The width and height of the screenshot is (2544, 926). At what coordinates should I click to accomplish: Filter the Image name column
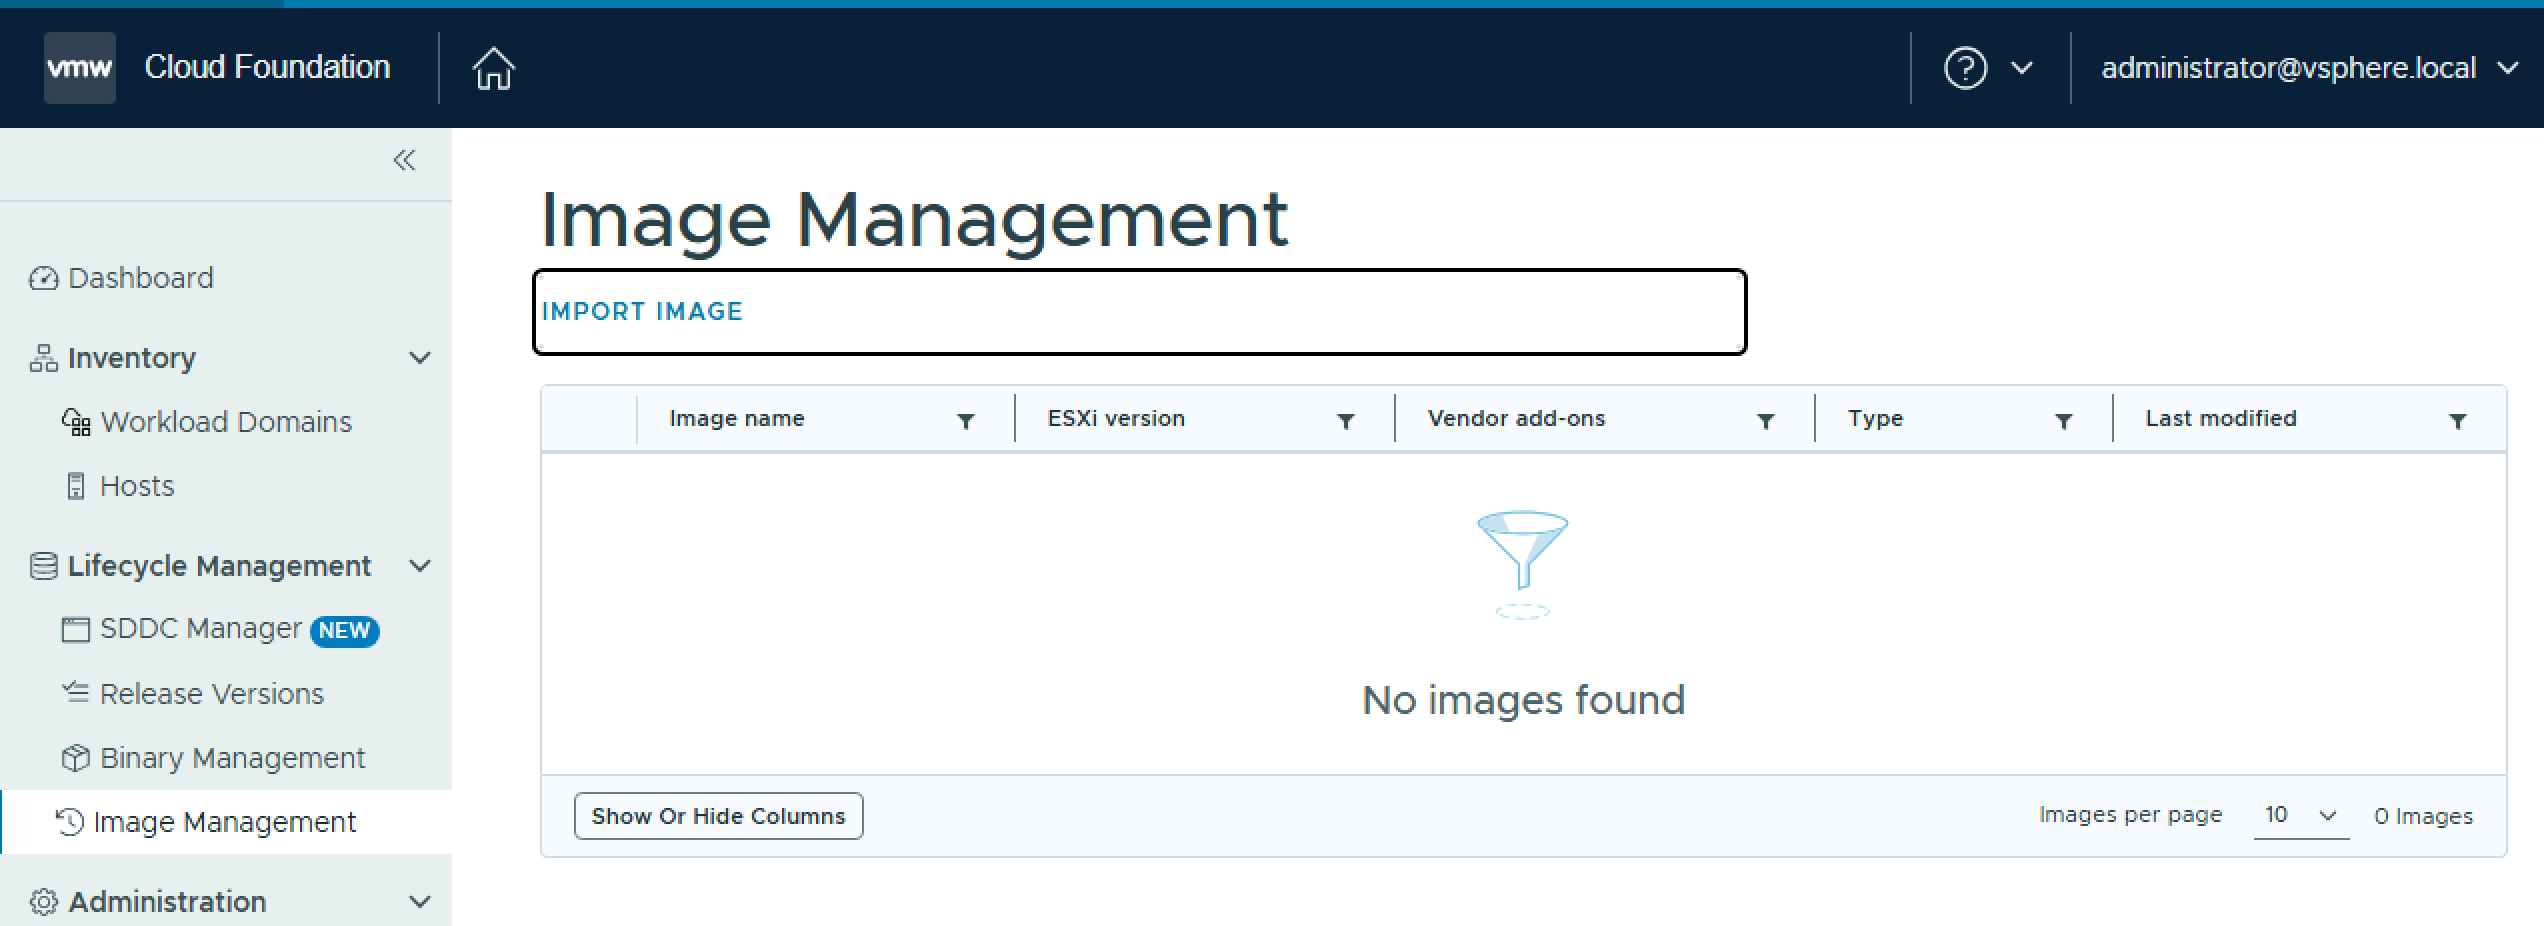(965, 421)
